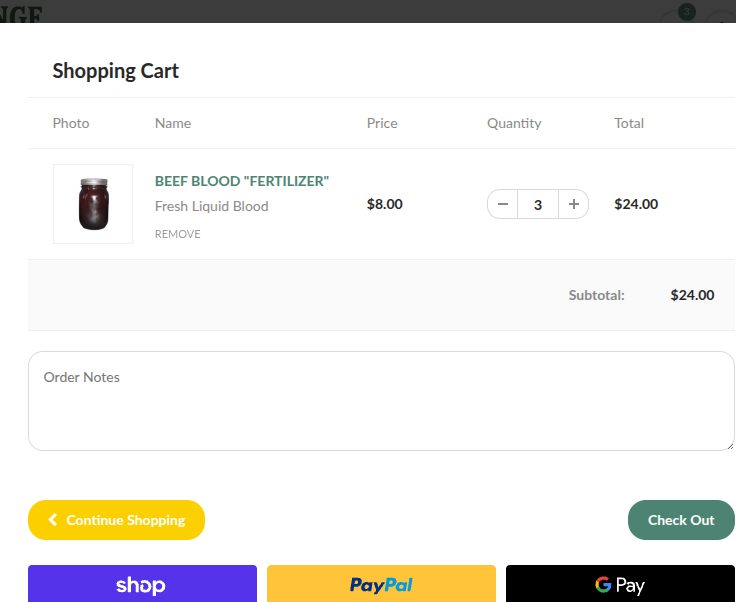736x602 pixels.
Task: Remove Beef Blood Fertilizer from the cart
Action: pos(177,234)
